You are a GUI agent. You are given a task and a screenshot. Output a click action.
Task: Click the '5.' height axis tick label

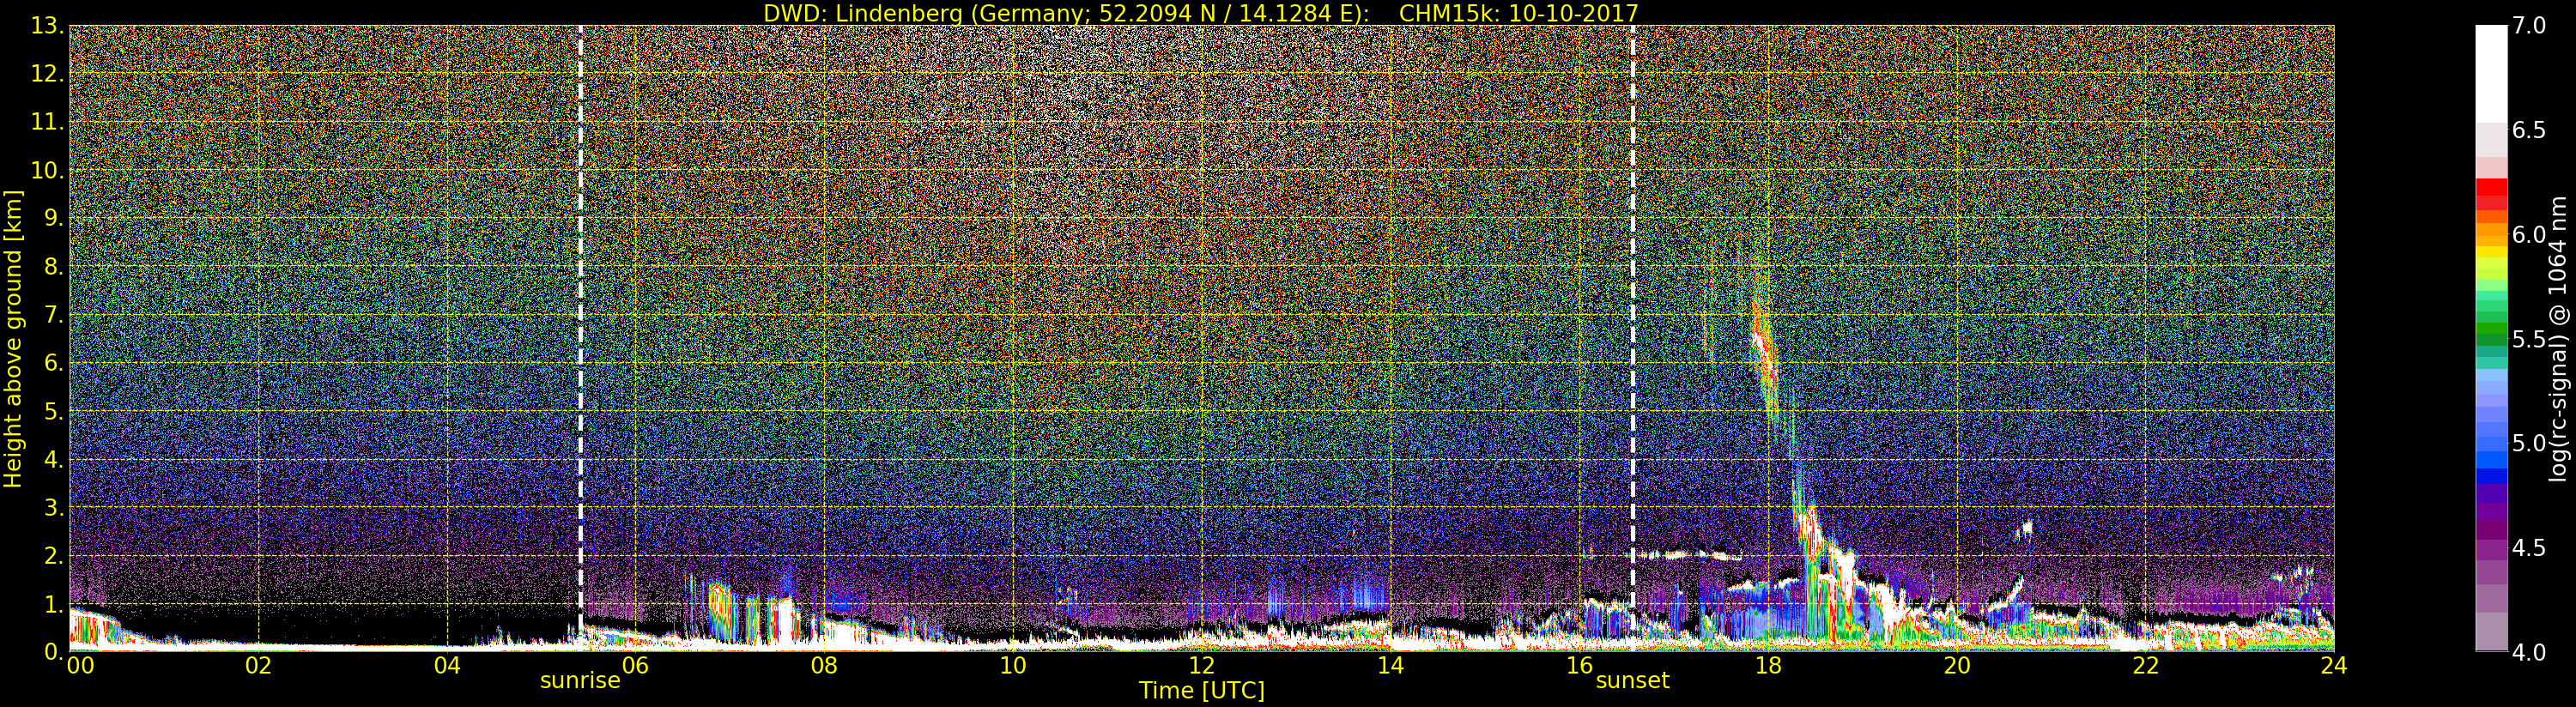(54, 411)
